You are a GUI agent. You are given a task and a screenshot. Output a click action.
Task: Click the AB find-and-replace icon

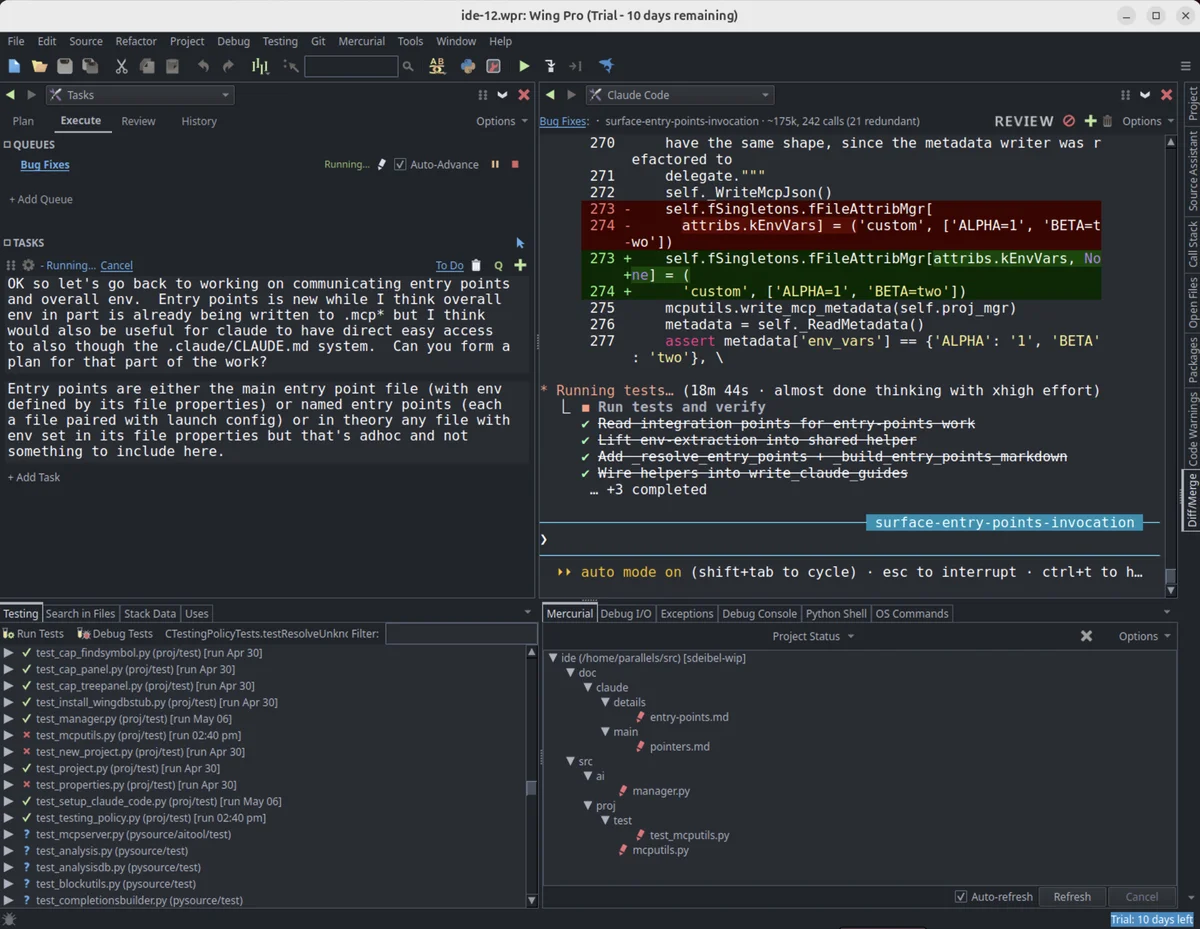click(437, 66)
